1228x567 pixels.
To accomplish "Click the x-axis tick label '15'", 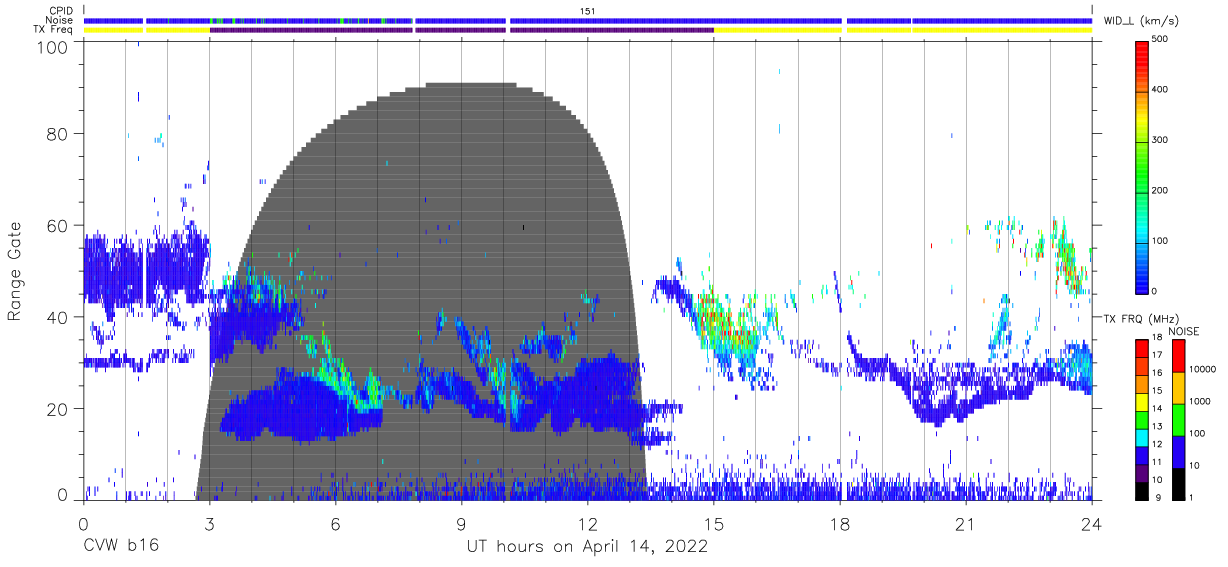I will point(714,524).
